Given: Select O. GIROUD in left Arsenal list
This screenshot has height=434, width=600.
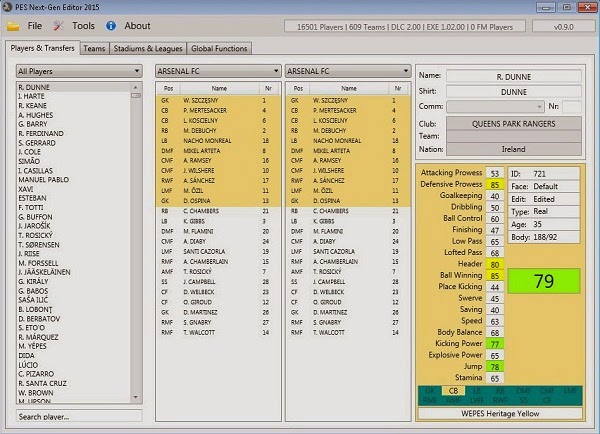Looking at the screenshot, I should click(218, 302).
